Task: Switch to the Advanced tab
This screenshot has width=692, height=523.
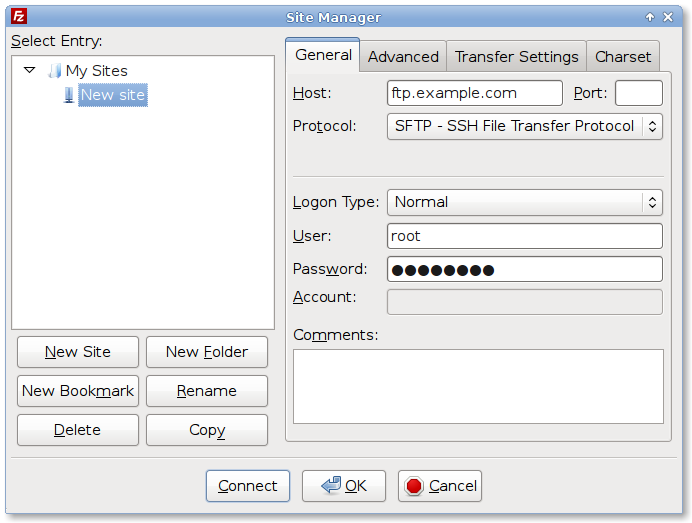Action: [x=403, y=57]
